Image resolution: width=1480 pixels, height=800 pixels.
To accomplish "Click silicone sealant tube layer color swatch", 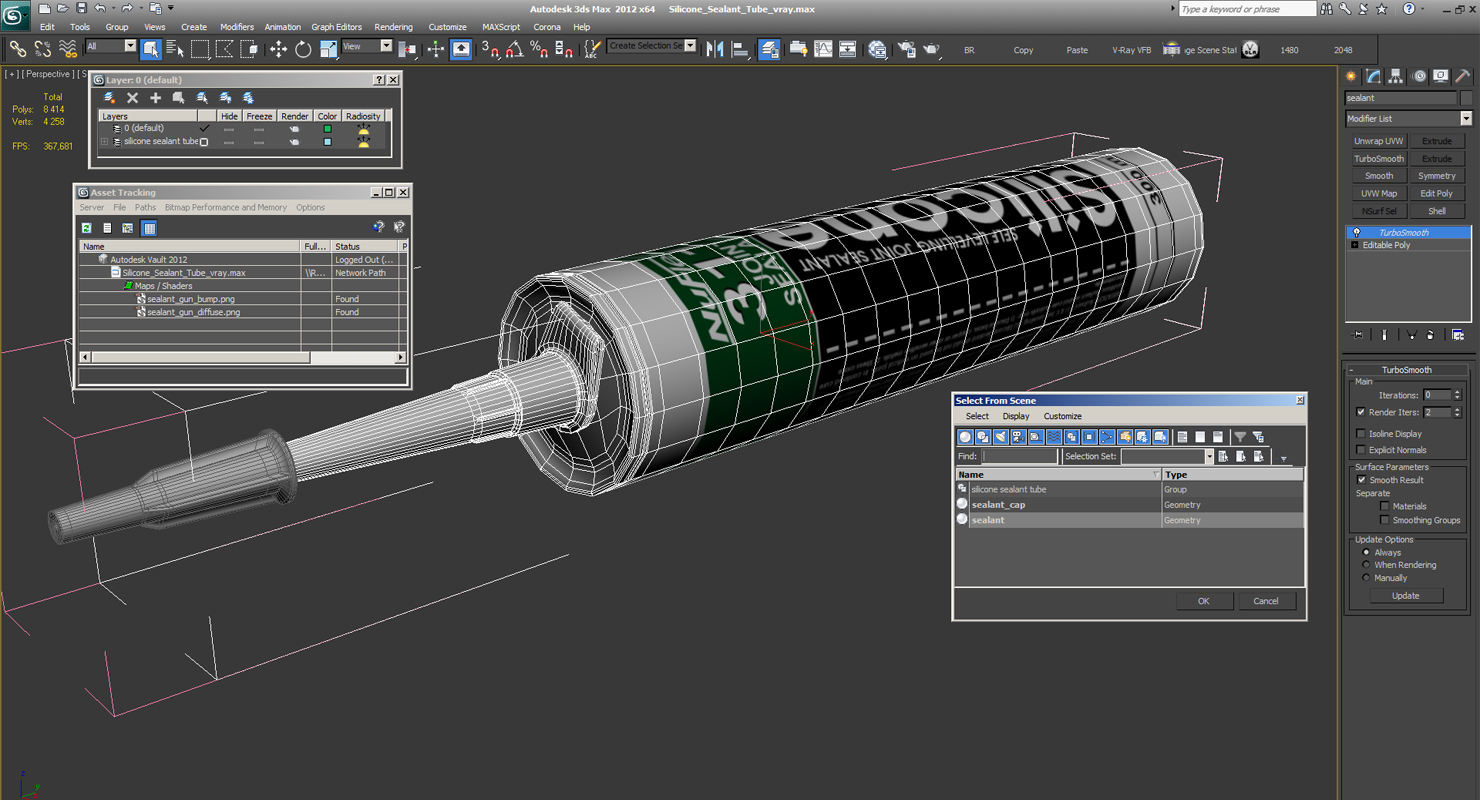I will tap(327, 142).
